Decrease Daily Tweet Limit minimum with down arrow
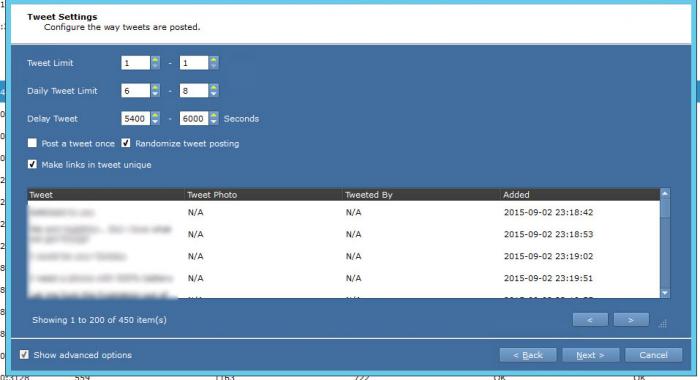This screenshot has width=700, height=380. tap(155, 94)
